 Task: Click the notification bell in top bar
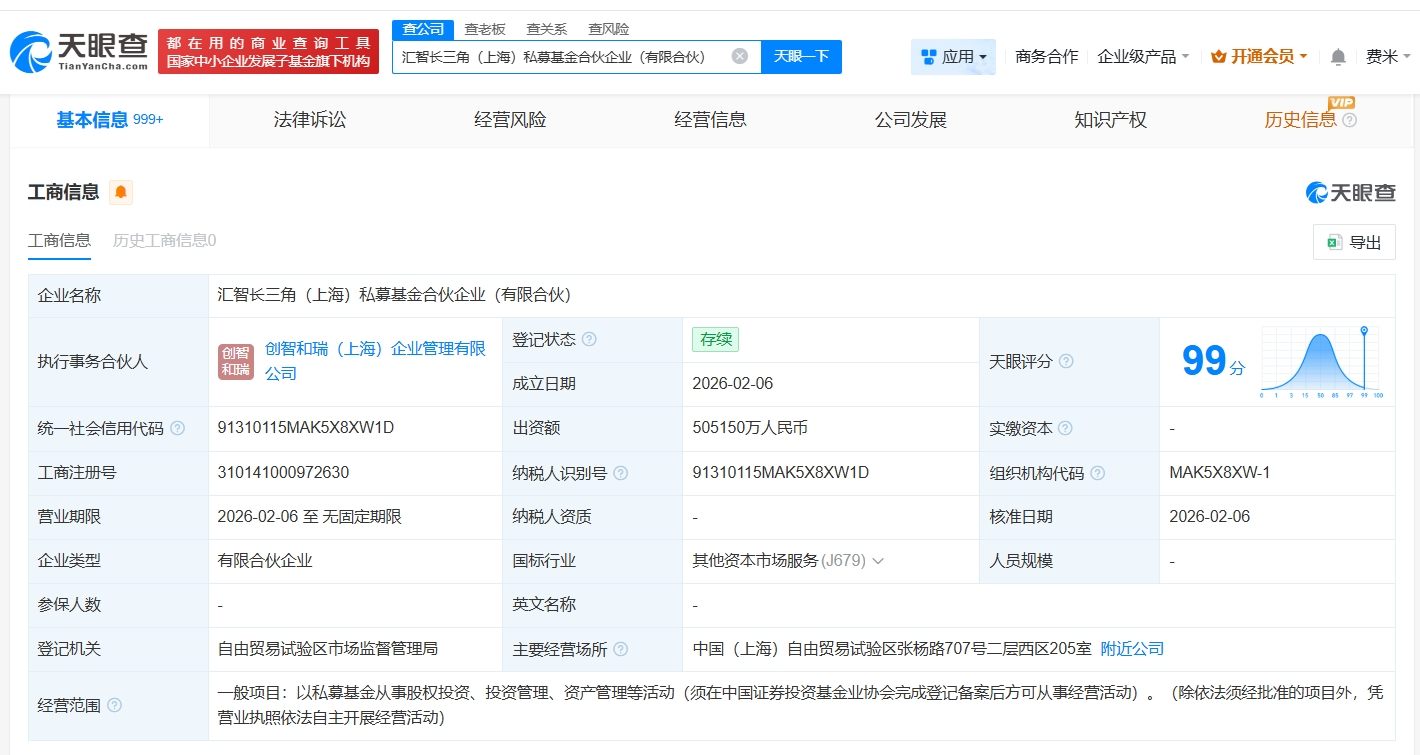(1337, 57)
